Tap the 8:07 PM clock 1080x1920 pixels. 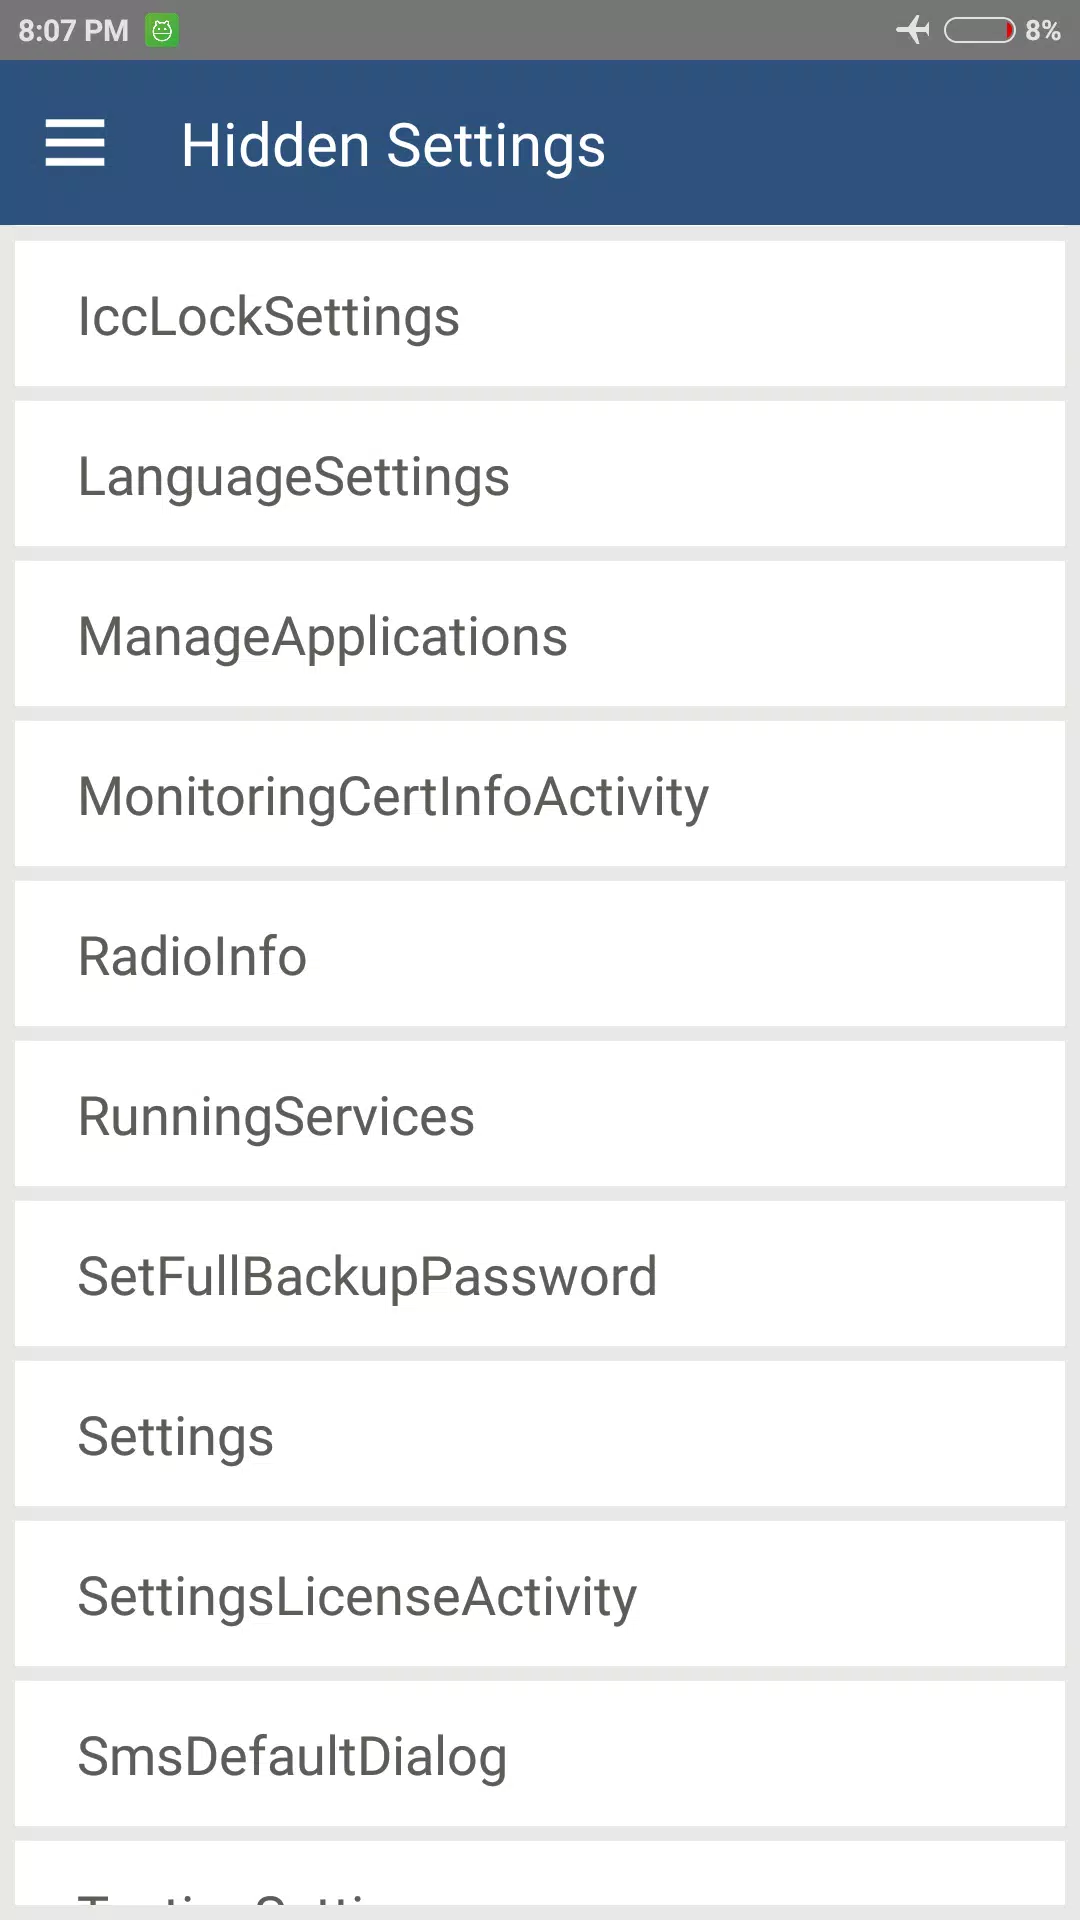click(74, 31)
